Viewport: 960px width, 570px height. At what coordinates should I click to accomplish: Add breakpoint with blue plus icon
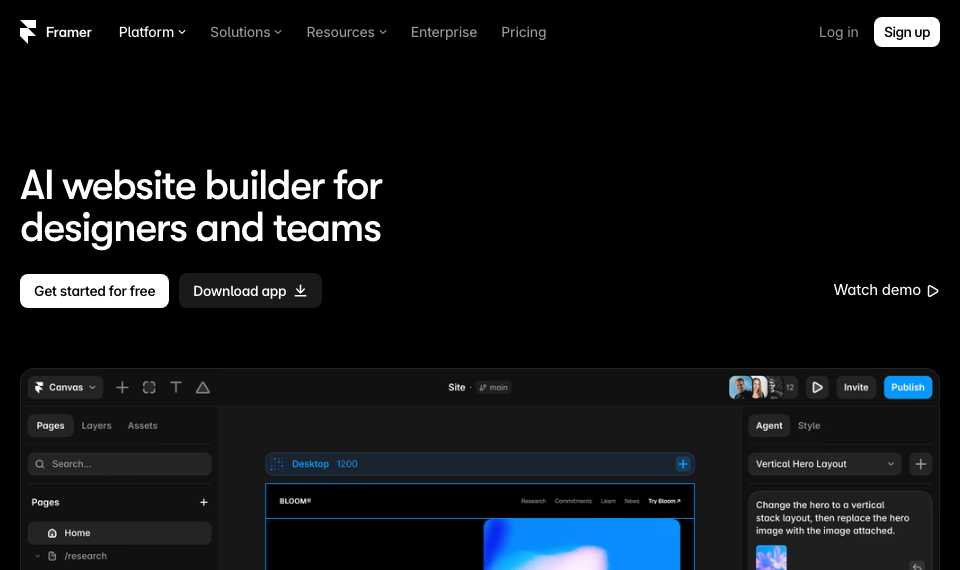tap(683, 464)
